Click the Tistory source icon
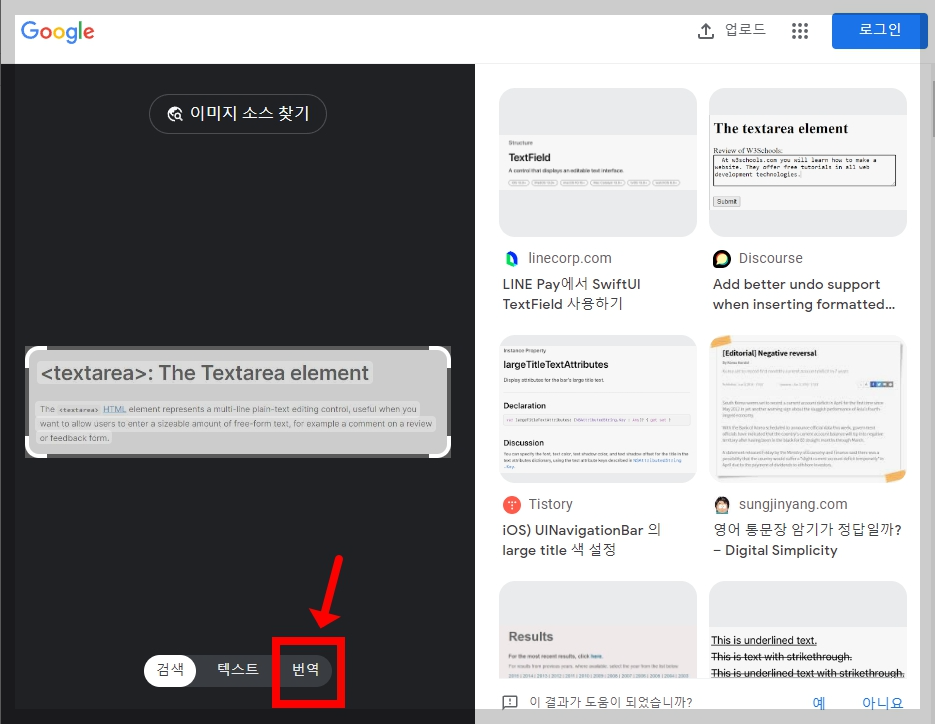This screenshot has height=724, width=935. point(512,504)
